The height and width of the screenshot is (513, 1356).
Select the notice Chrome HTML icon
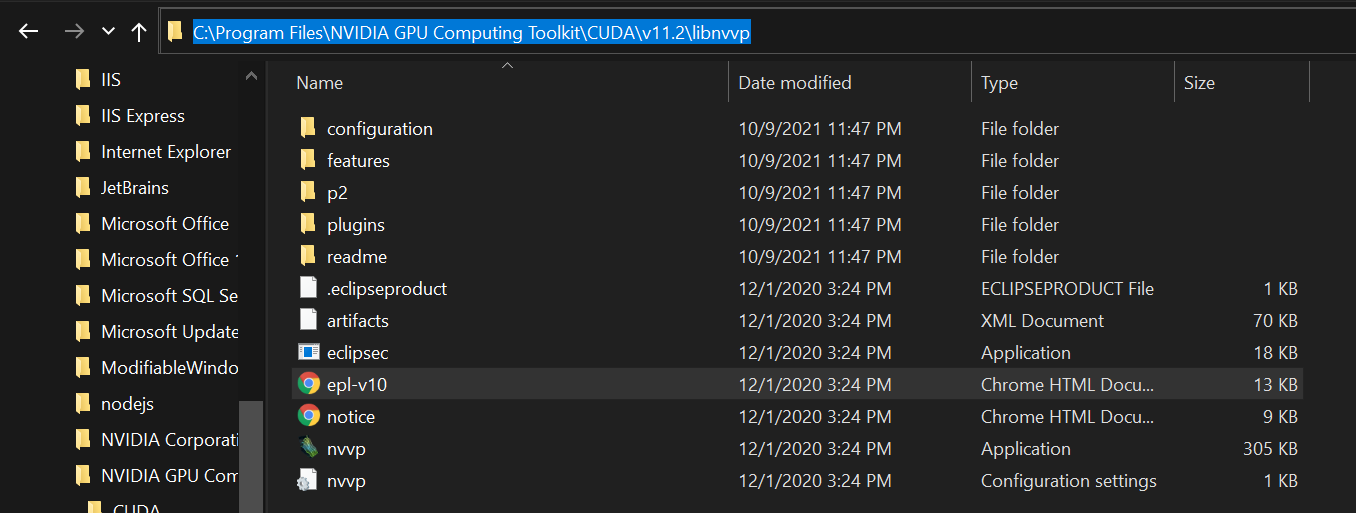(308, 416)
